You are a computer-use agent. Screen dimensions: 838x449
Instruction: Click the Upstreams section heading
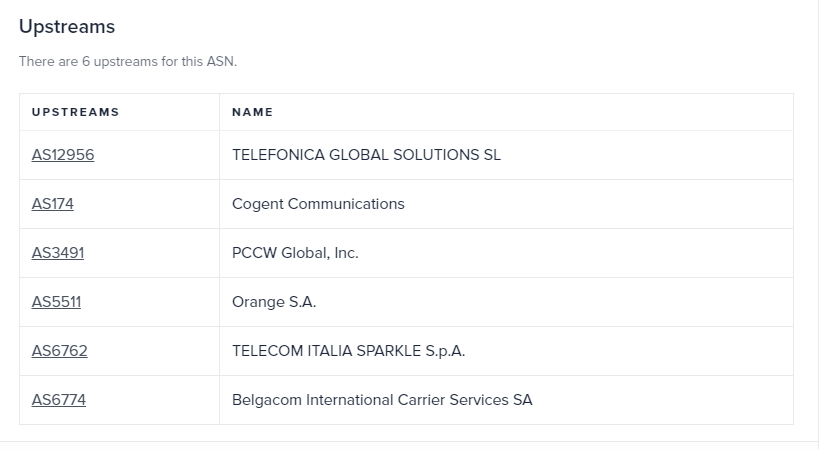tap(67, 27)
